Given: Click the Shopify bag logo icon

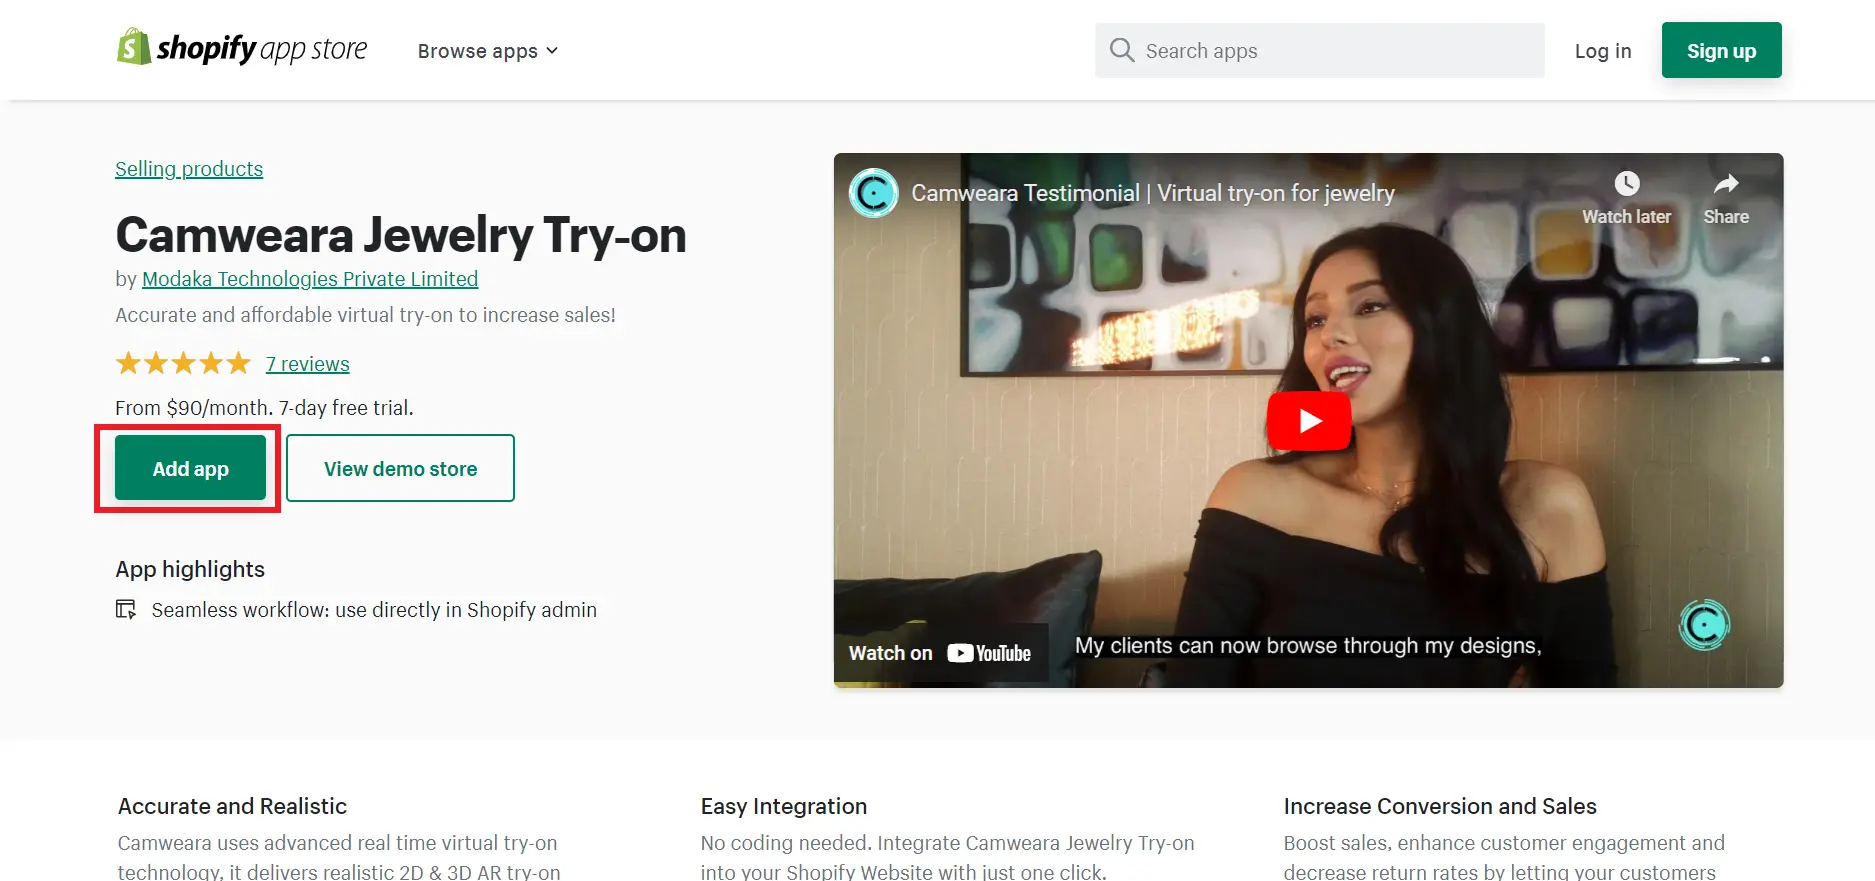Looking at the screenshot, I should [x=133, y=47].
